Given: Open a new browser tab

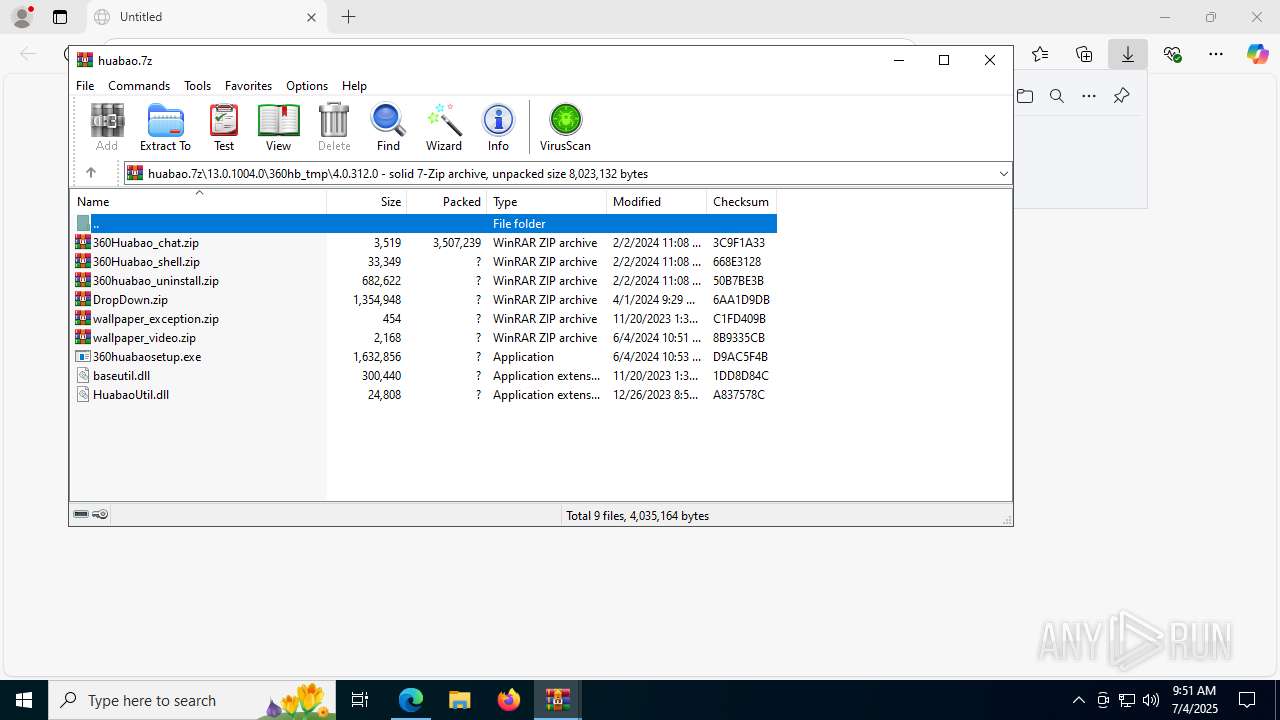Looking at the screenshot, I should point(348,17).
